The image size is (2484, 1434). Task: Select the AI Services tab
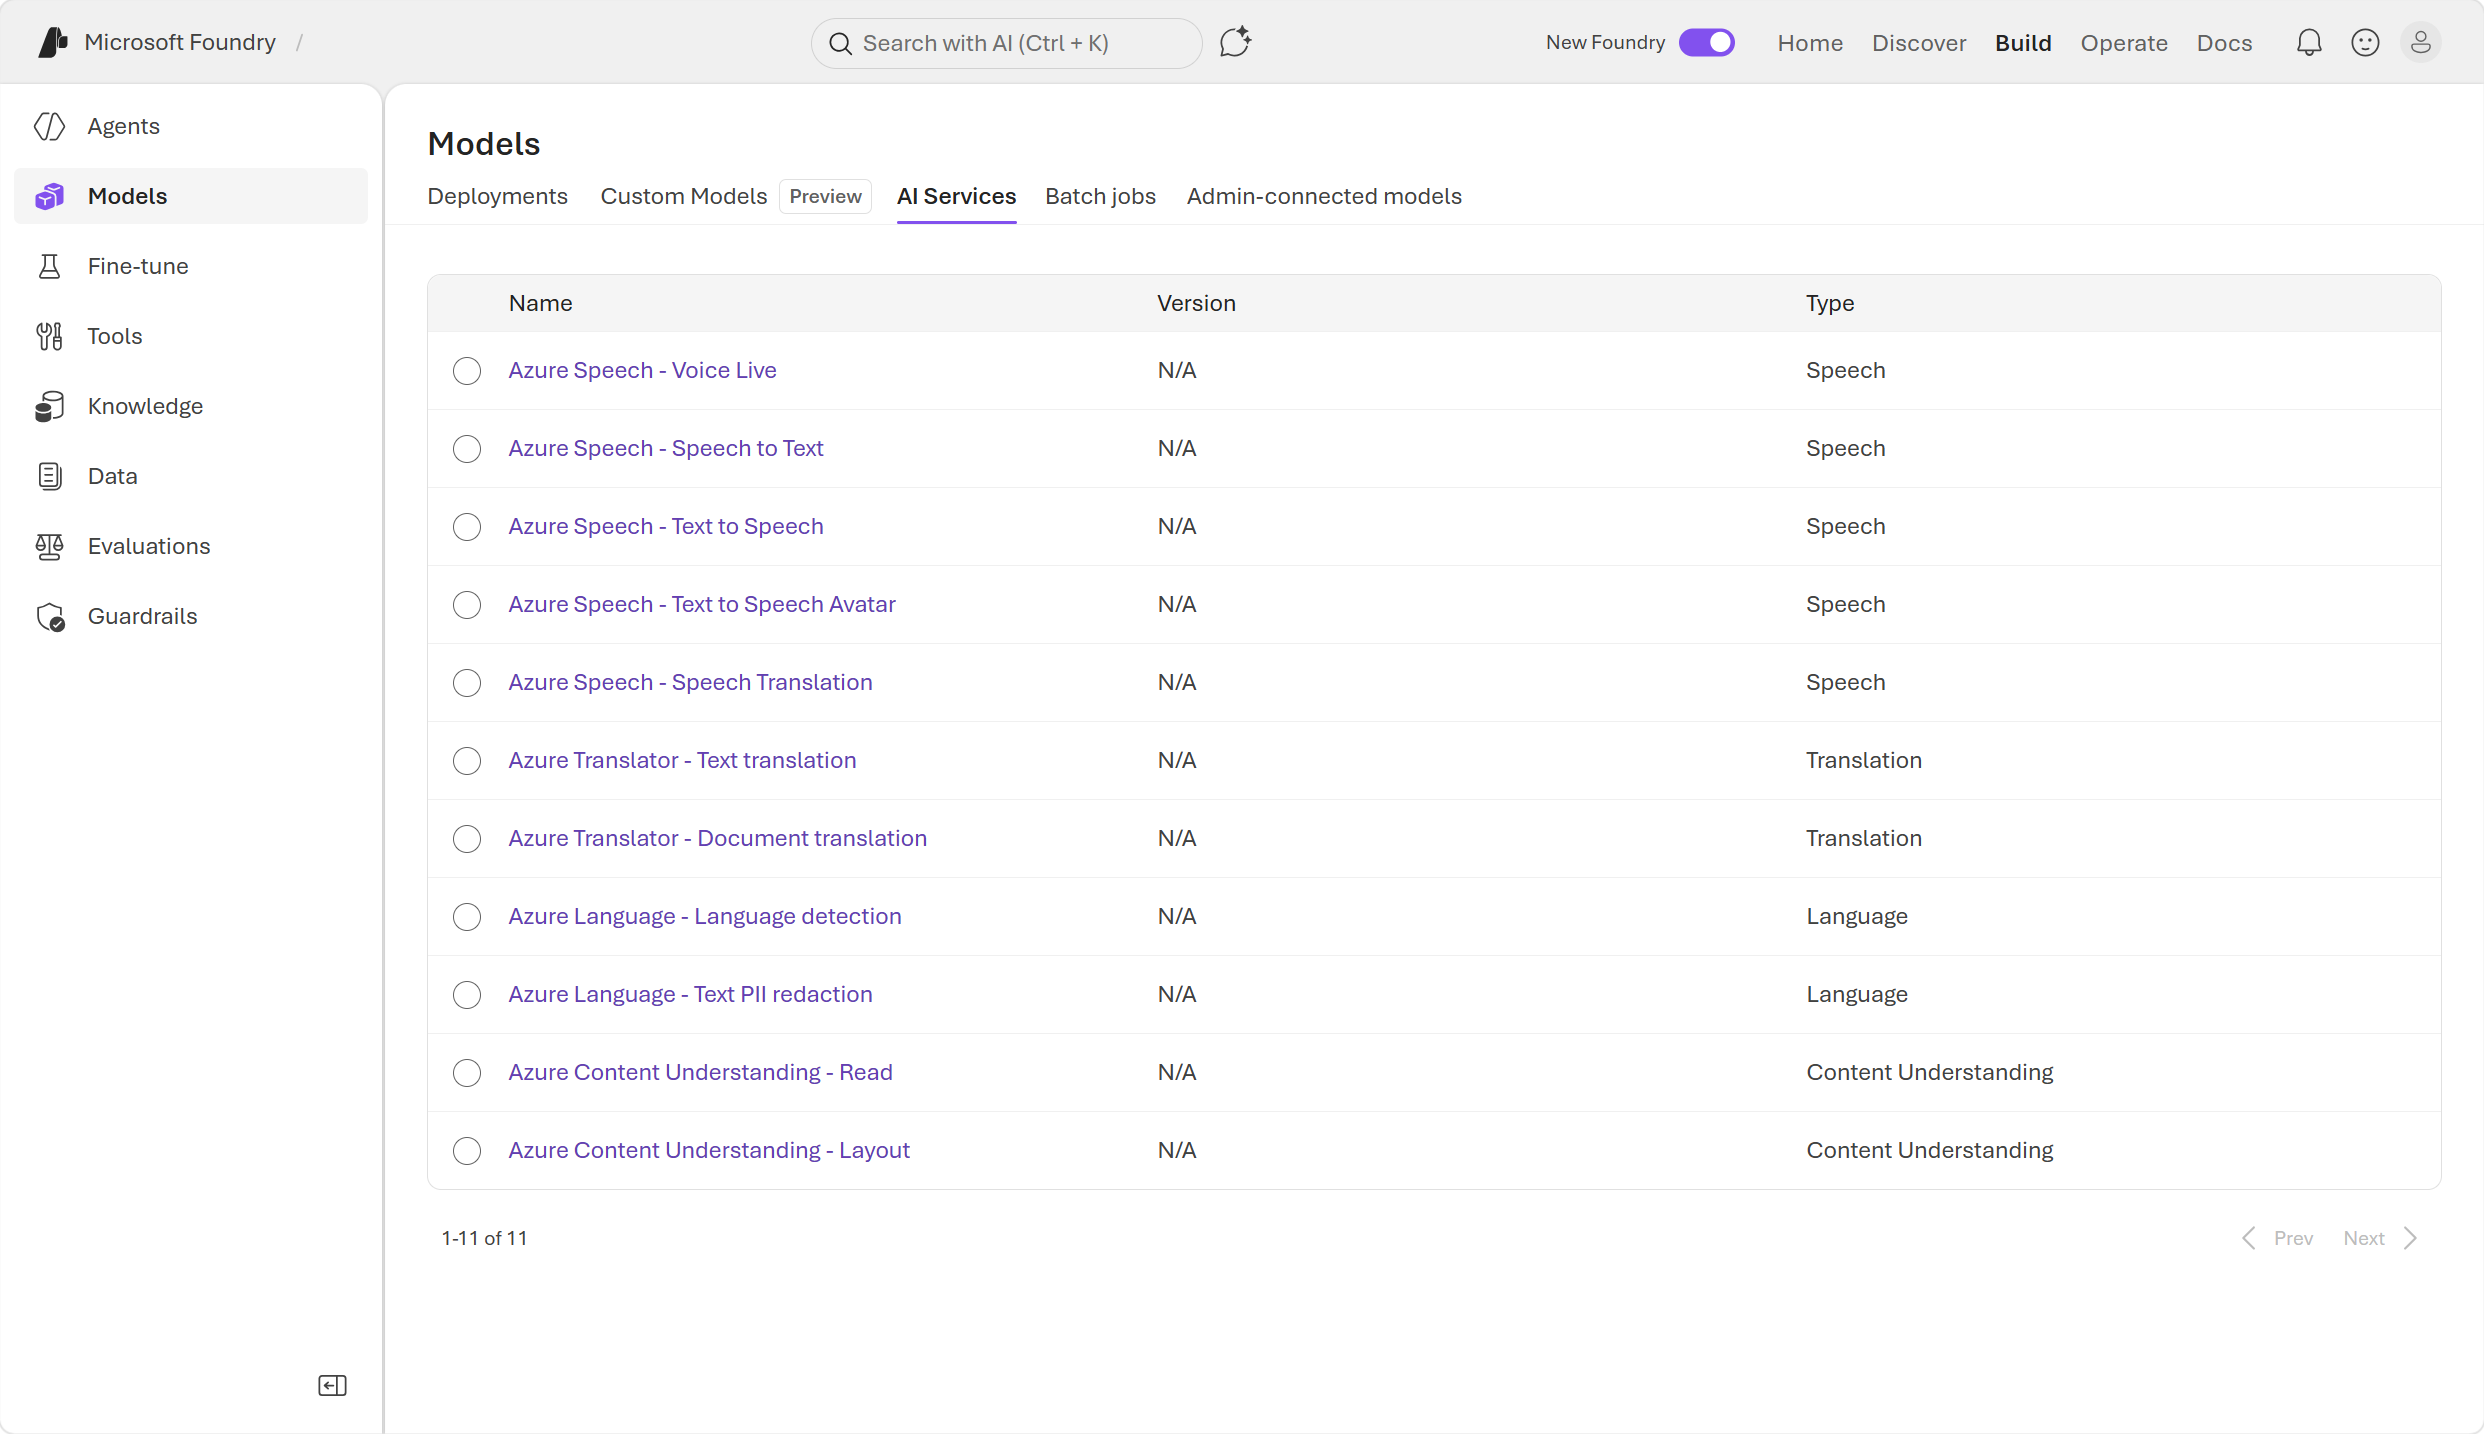[956, 196]
